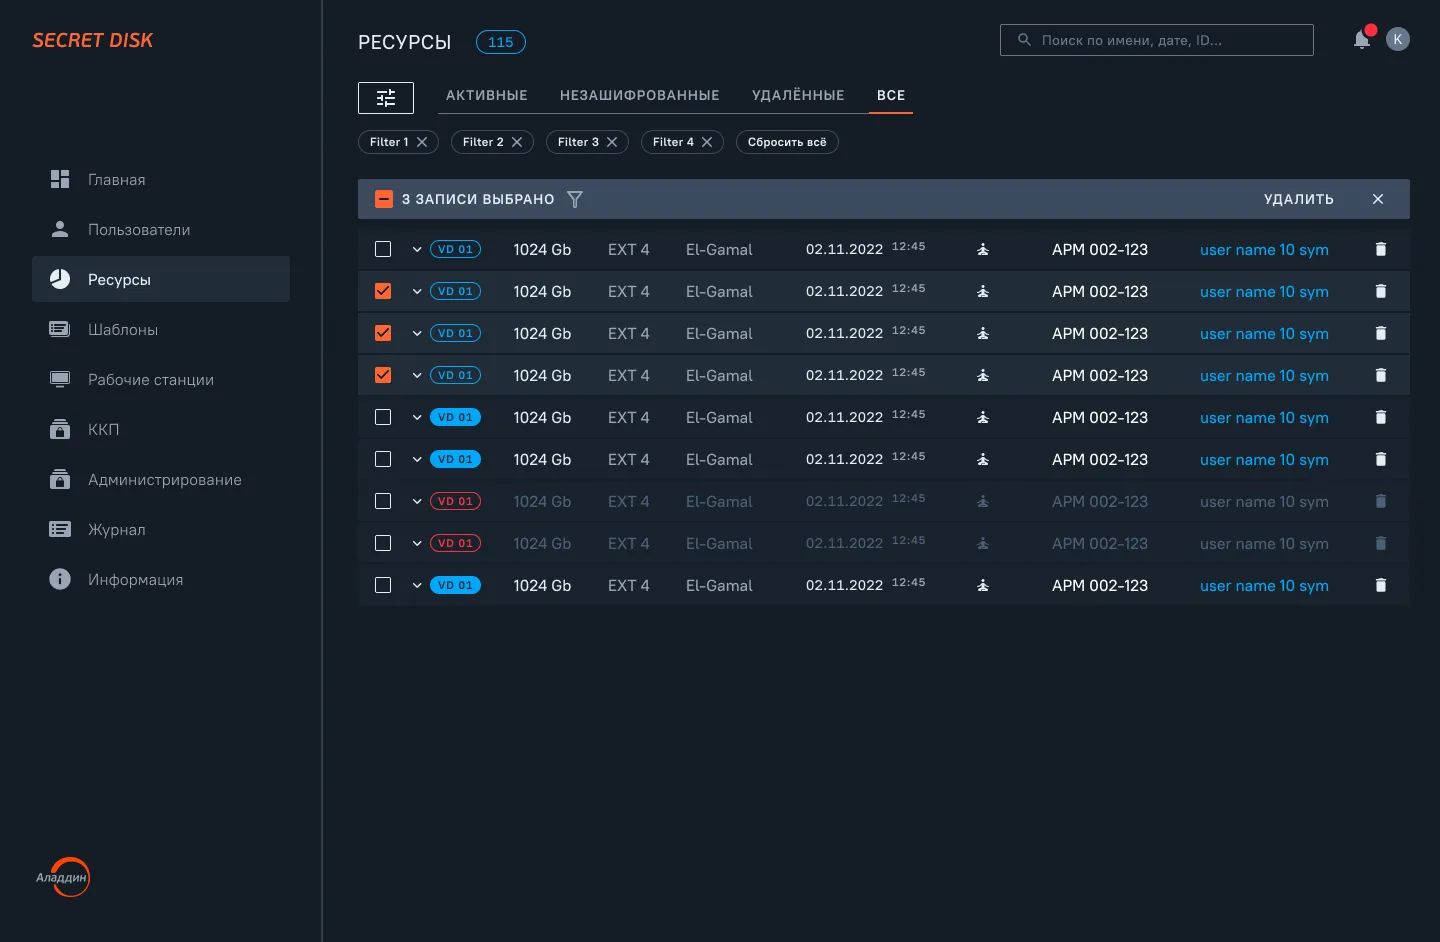Check the first row's checkbox
The height and width of the screenshot is (942, 1440).
click(383, 249)
